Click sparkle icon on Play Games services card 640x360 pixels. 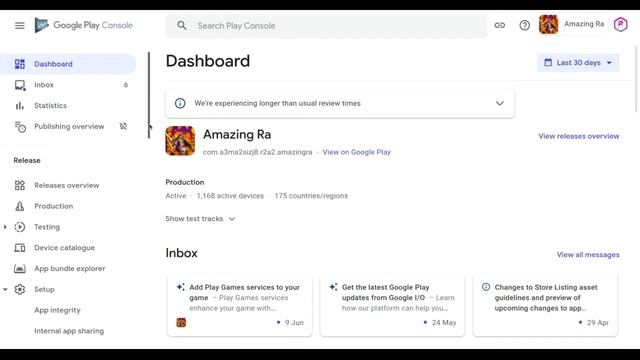tap(180, 287)
